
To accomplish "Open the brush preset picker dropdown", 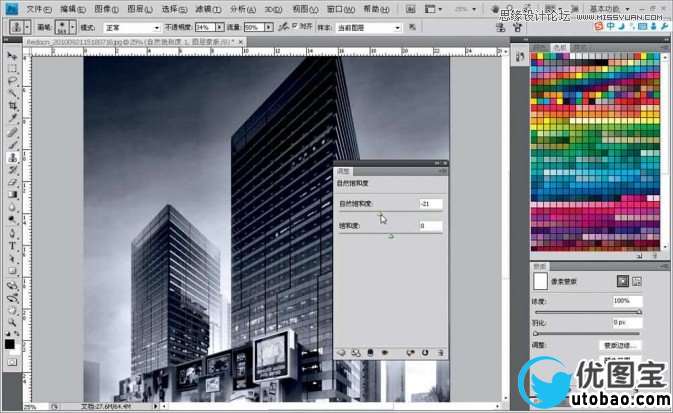I will point(73,27).
